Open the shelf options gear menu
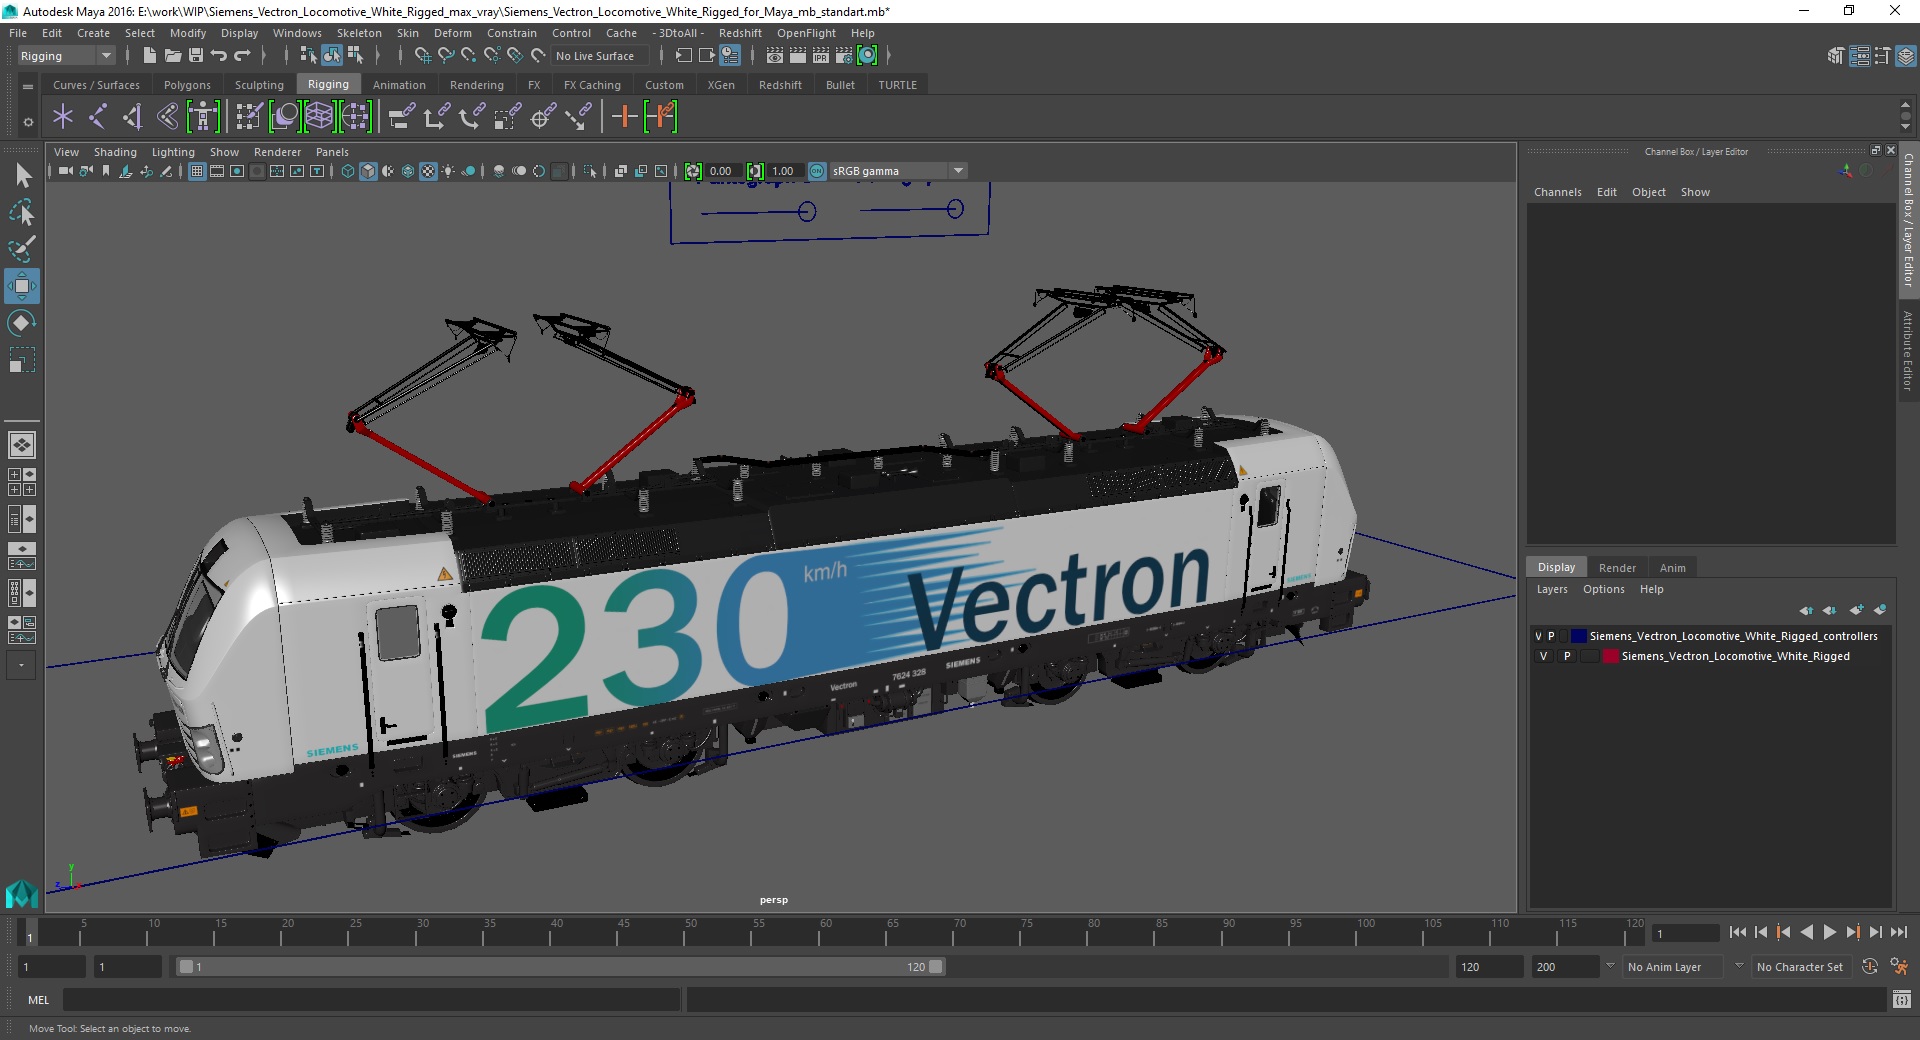This screenshot has width=1920, height=1040. 28,122
